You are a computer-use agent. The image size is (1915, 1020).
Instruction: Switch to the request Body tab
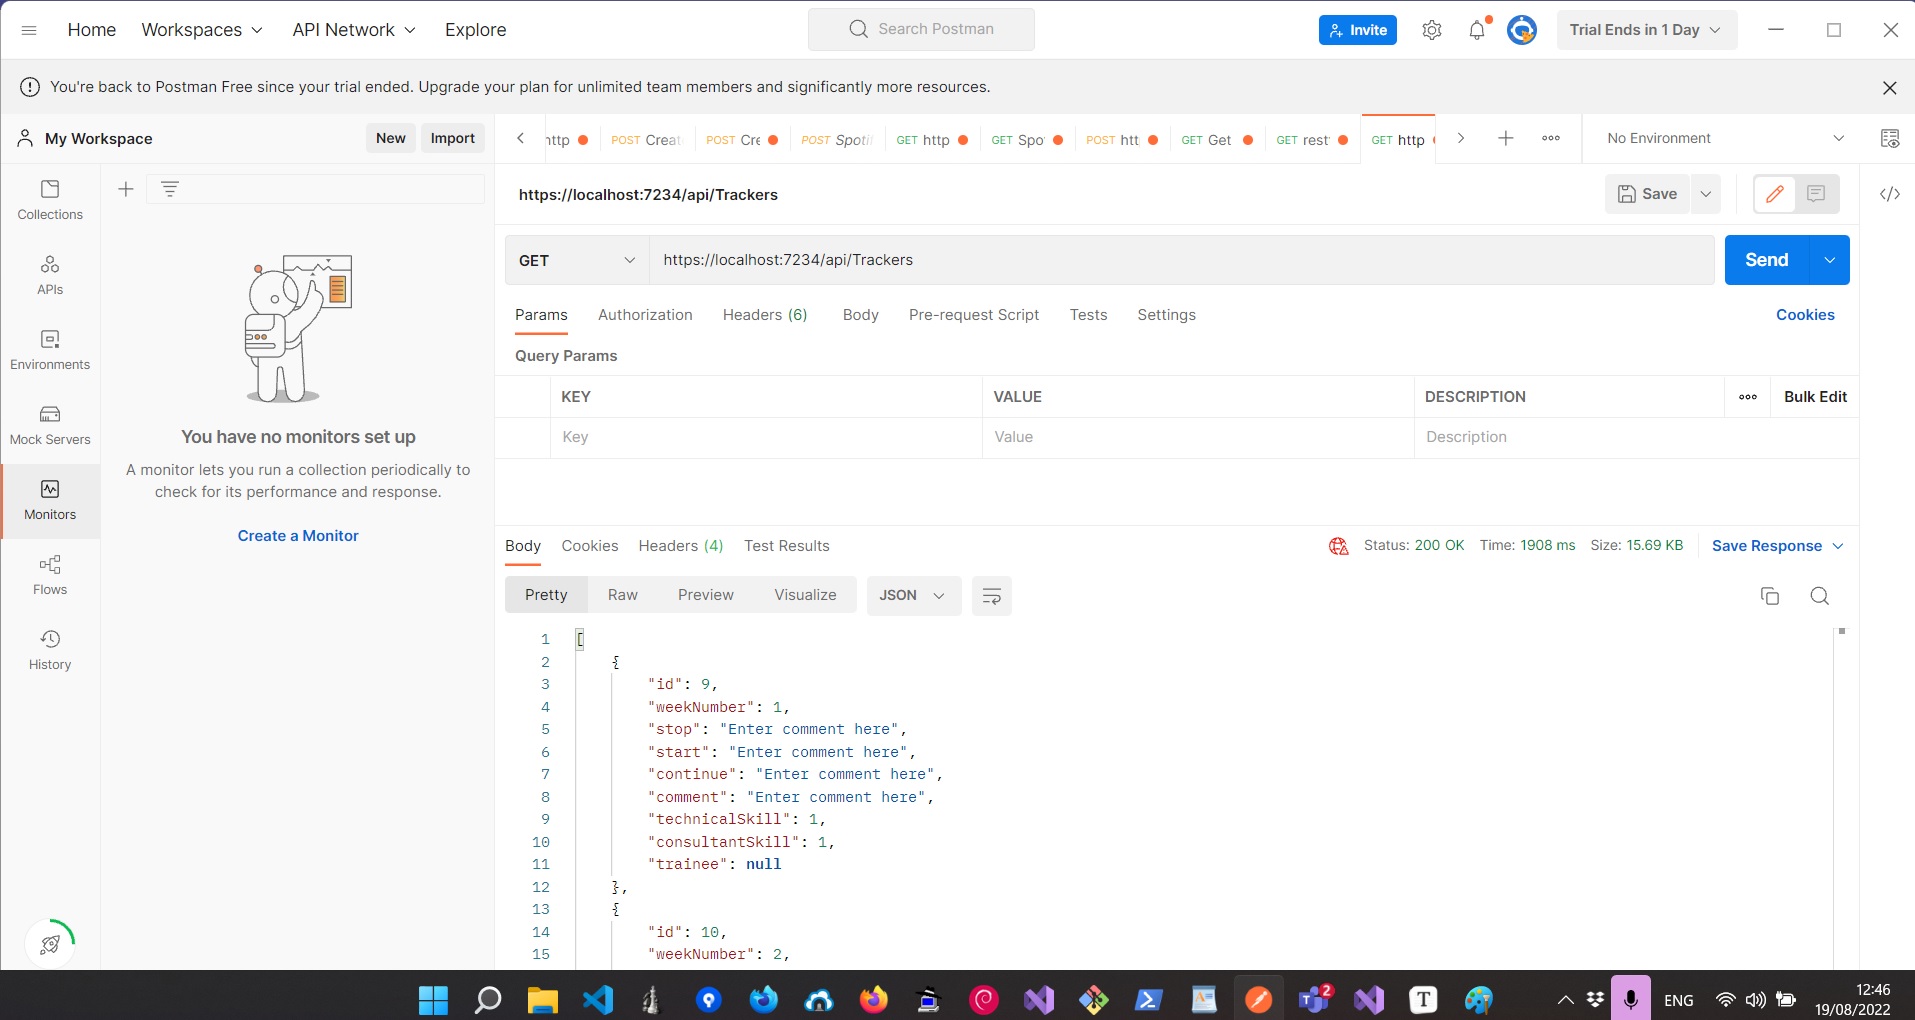861,315
